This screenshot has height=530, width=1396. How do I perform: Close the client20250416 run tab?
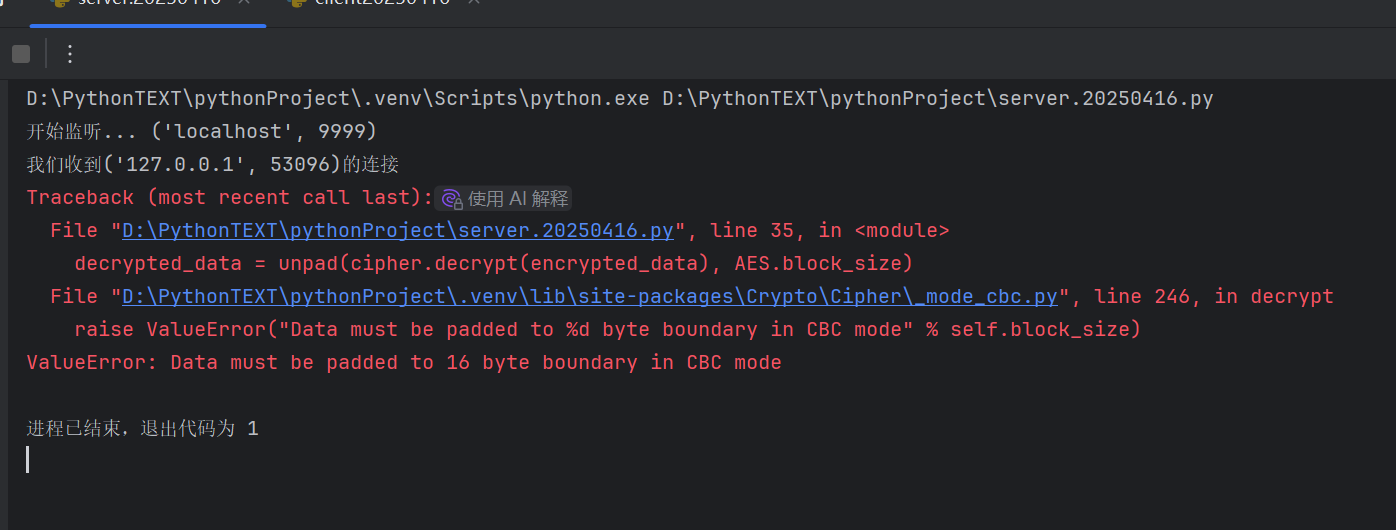(x=474, y=3)
